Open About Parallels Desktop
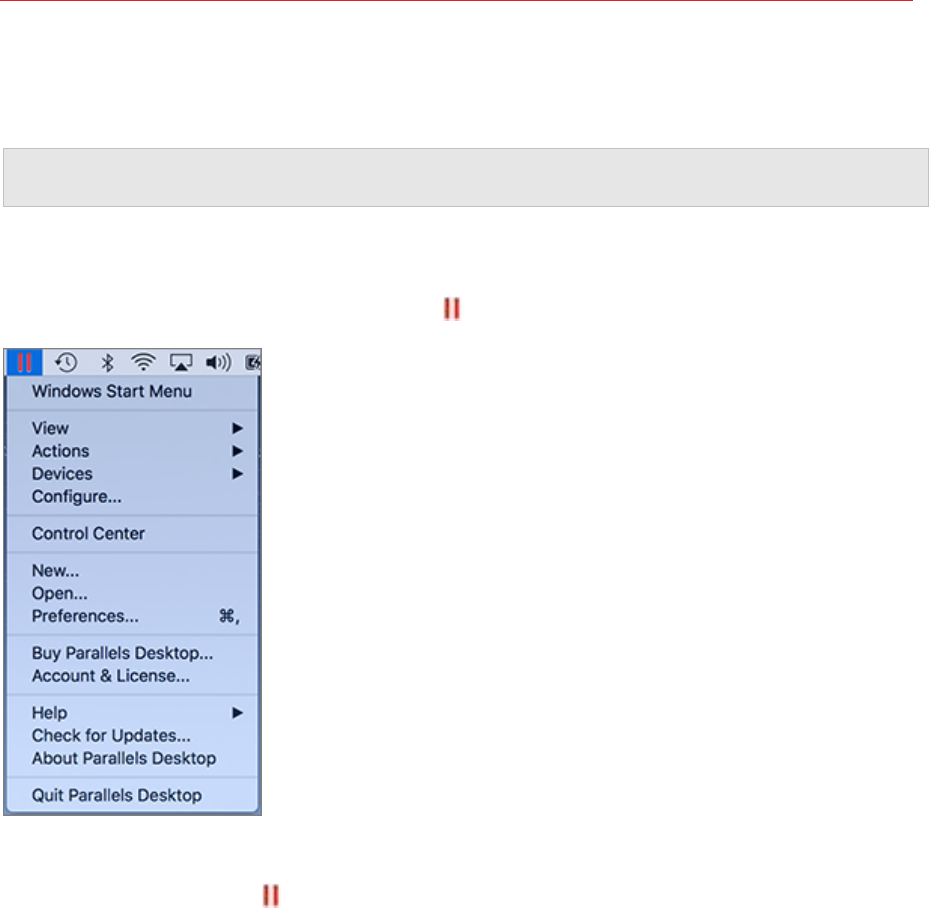Screen dimensions: 929x908 click(133, 758)
